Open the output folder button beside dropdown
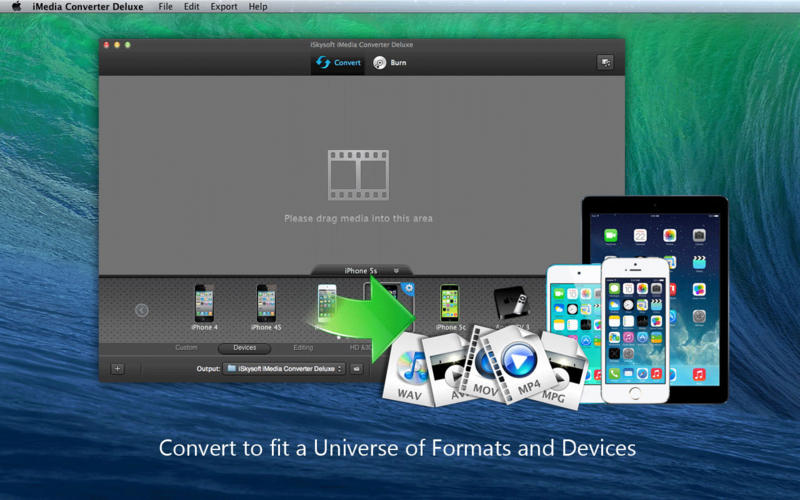 (357, 369)
